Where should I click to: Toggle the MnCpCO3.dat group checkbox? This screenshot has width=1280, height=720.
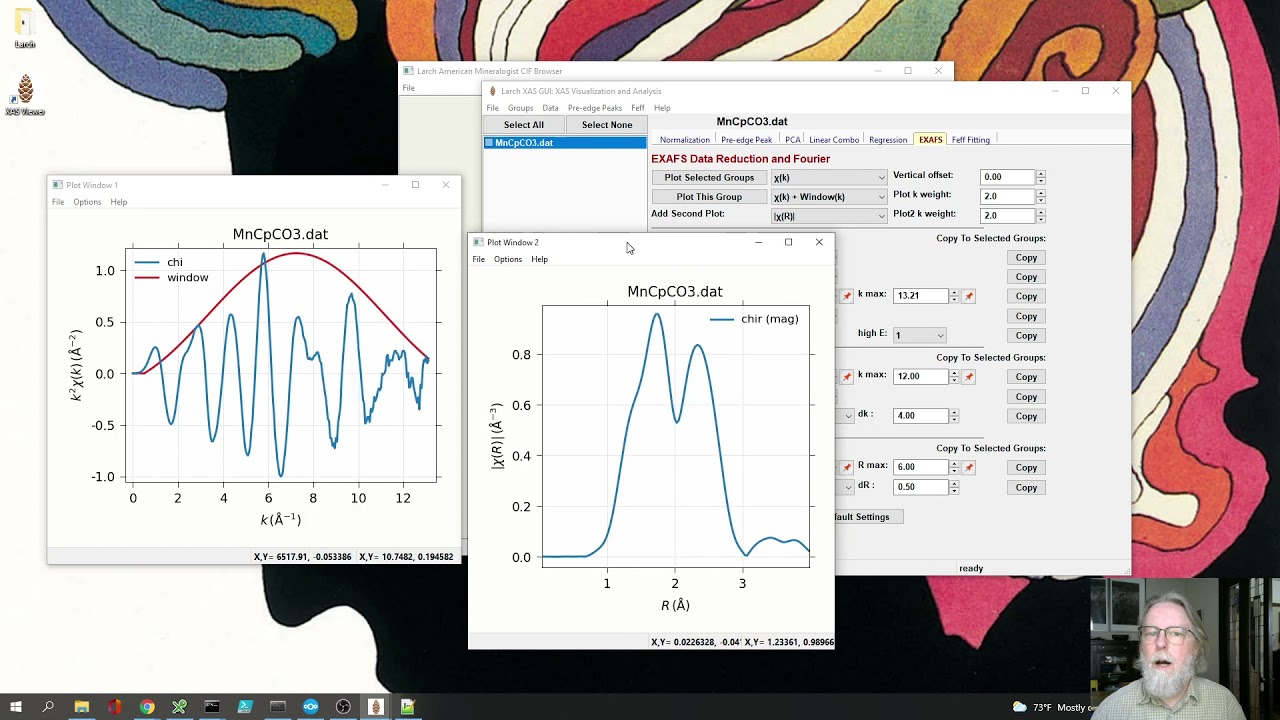tap(489, 143)
